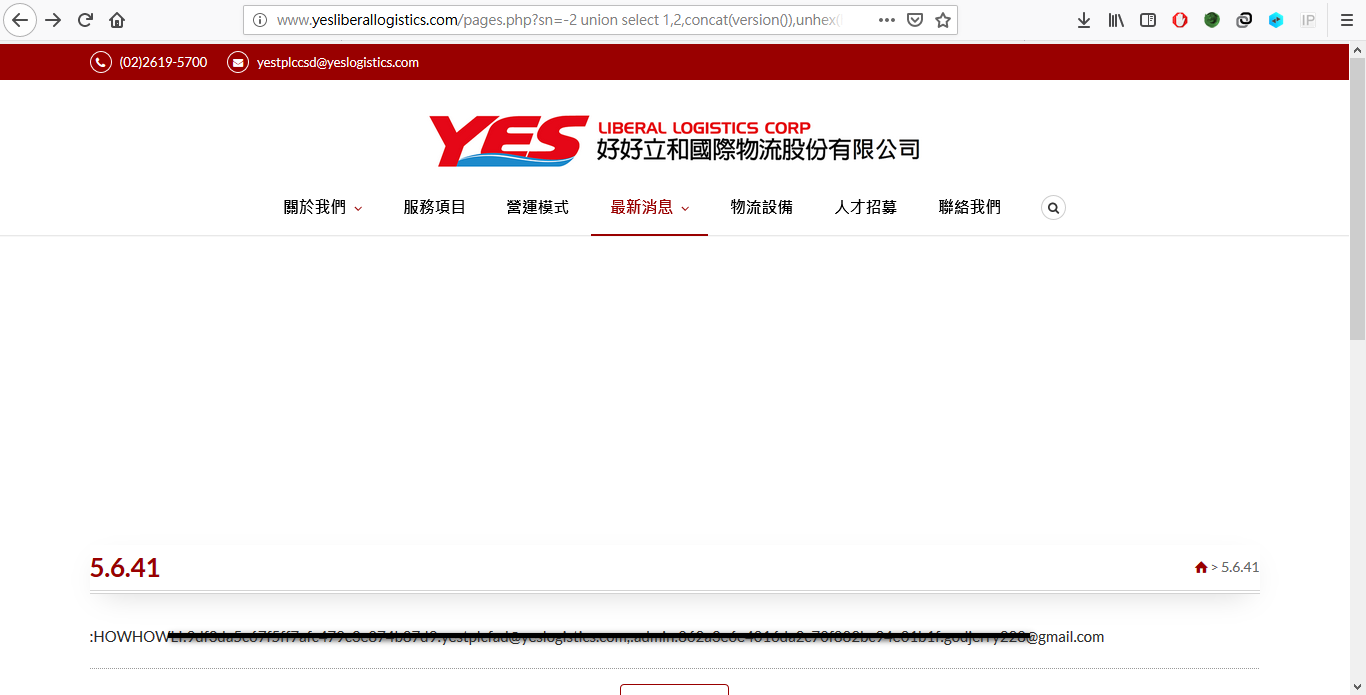The height and width of the screenshot is (695, 1366).
Task: Open the 營運模式 menu item
Action: click(x=537, y=207)
